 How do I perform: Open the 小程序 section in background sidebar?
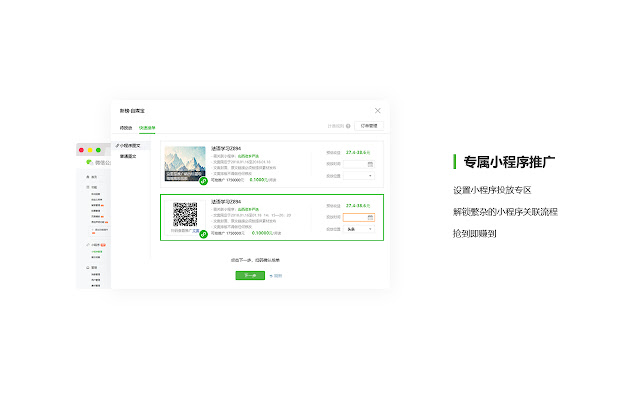(x=96, y=245)
